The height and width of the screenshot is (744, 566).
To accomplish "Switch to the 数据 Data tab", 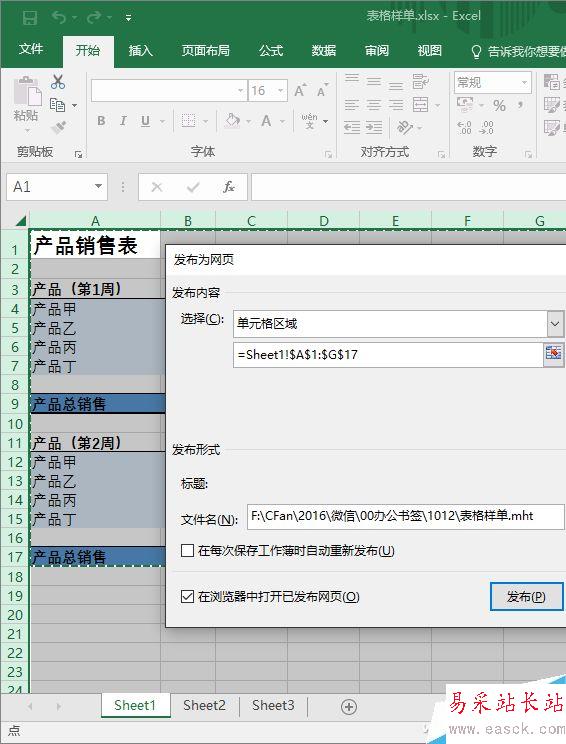I will click(x=324, y=50).
